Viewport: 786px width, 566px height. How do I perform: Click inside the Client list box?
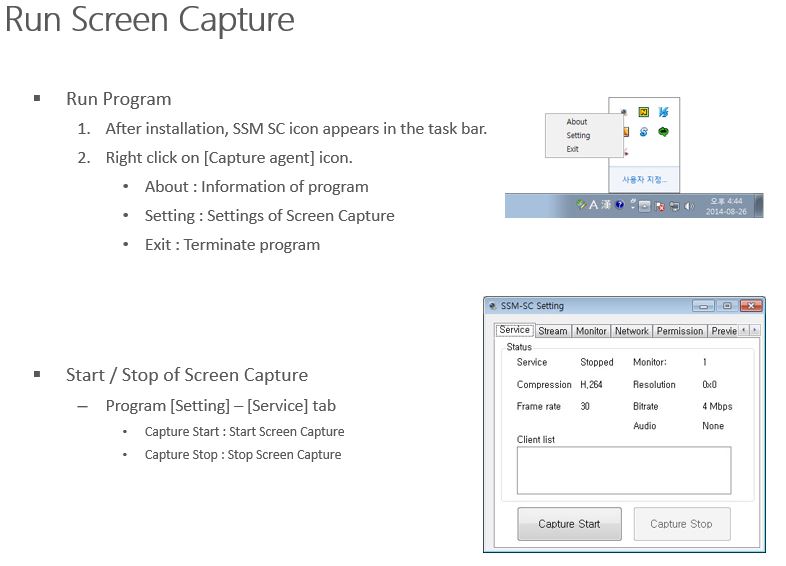pyautogui.click(x=623, y=470)
